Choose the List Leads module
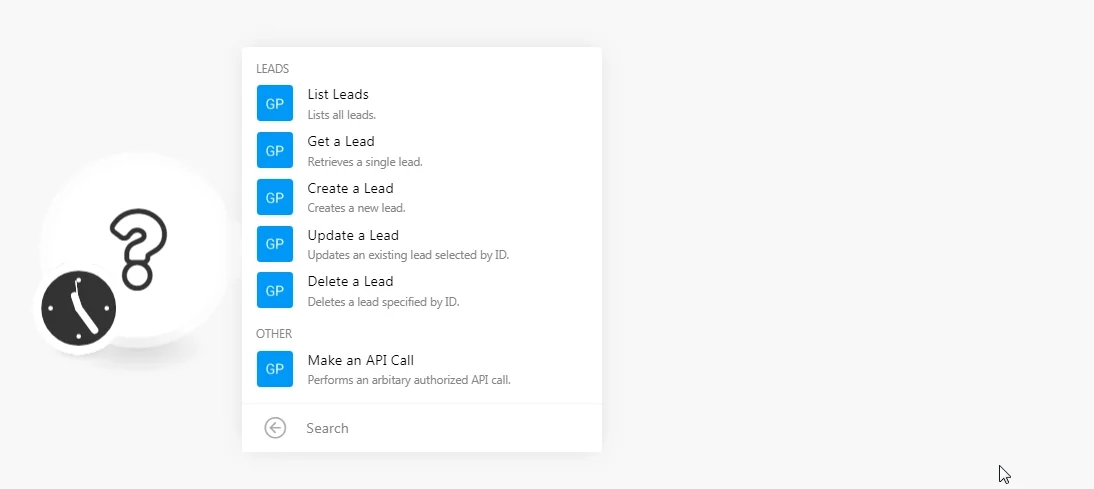The height and width of the screenshot is (489, 1094). [x=421, y=103]
